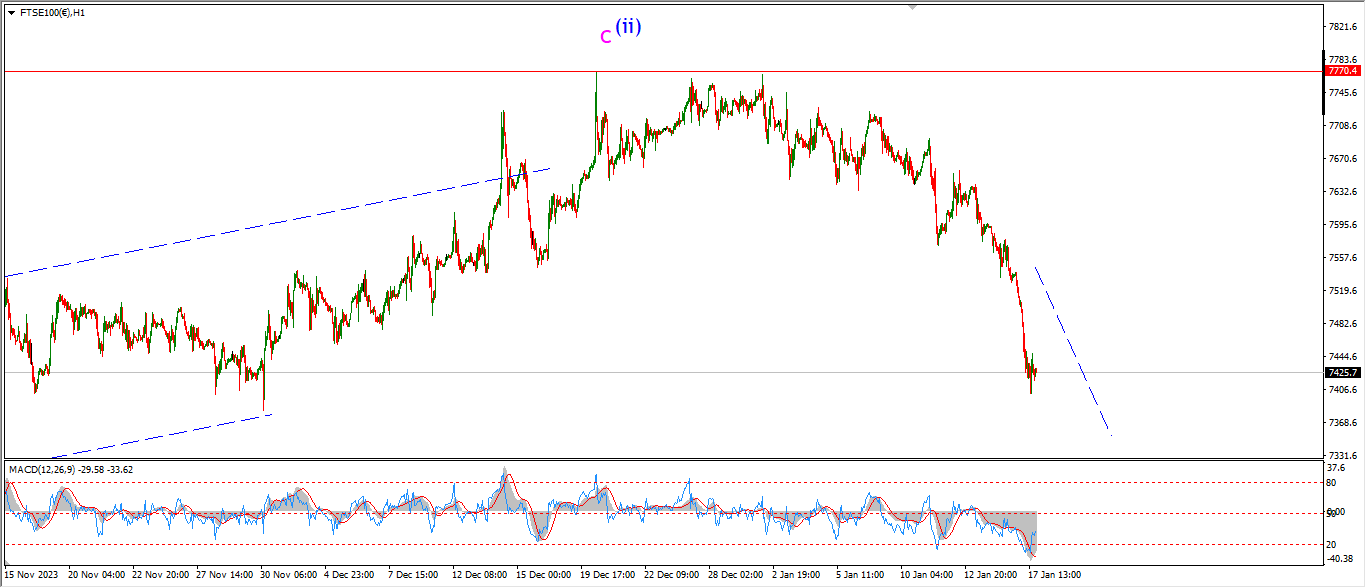Select the lower dashed blue channel trendline

[160, 436]
